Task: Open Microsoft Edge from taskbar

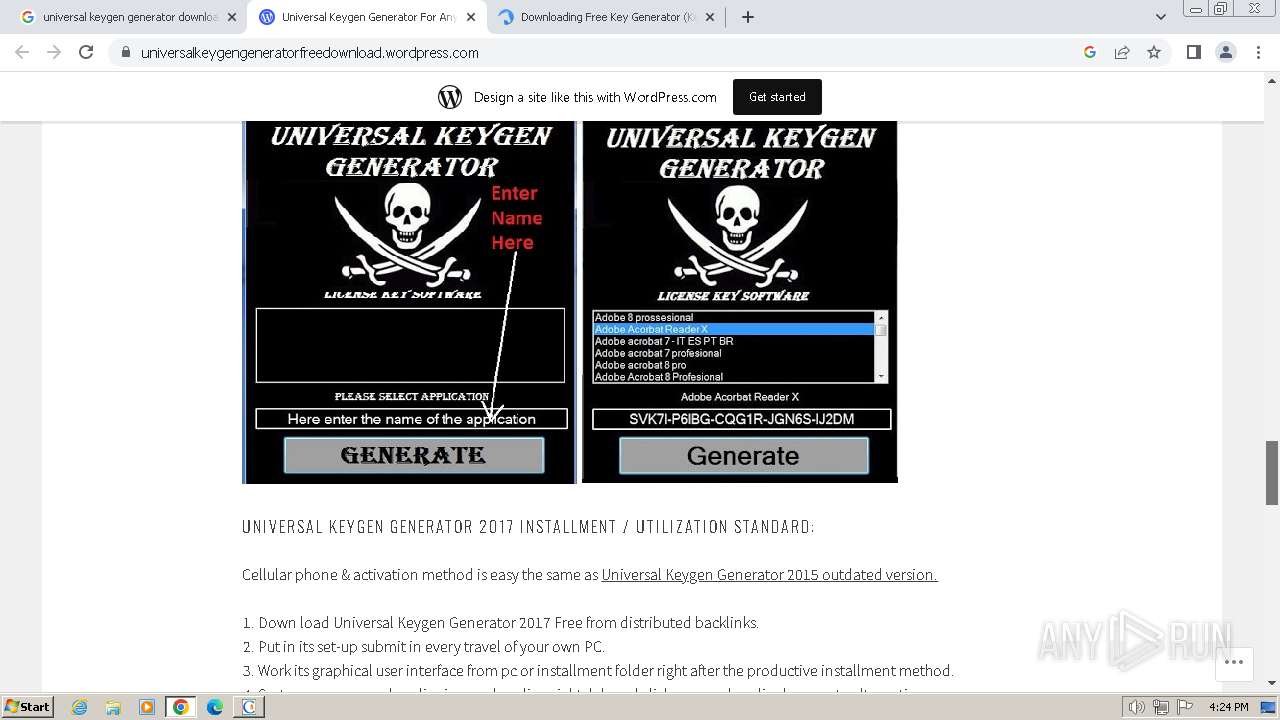Action: (x=215, y=707)
